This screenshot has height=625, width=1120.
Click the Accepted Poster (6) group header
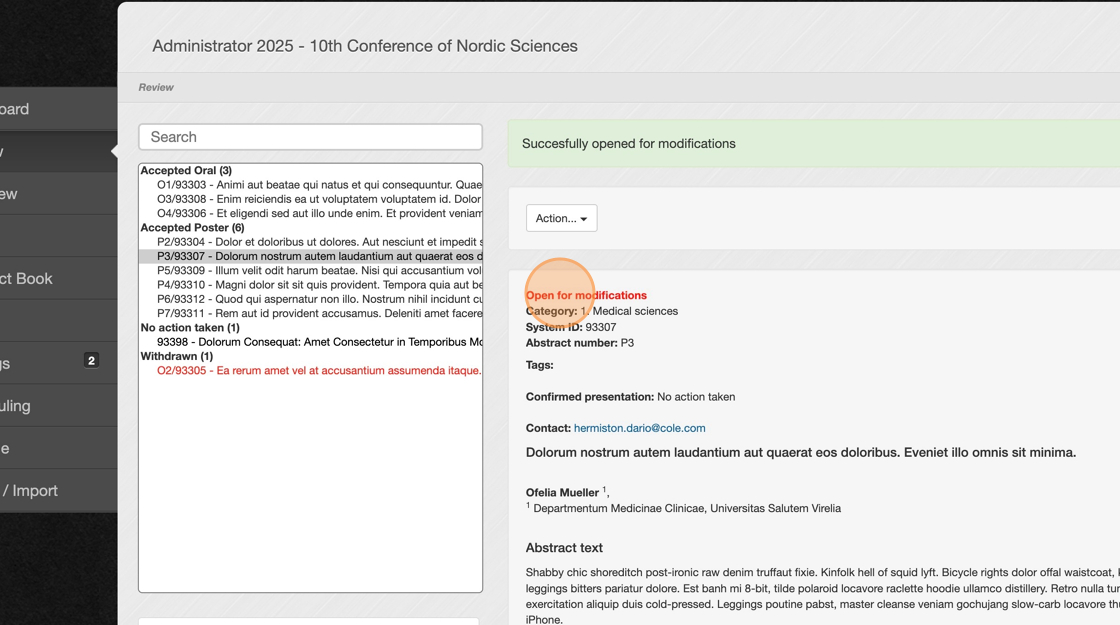pyautogui.click(x=192, y=228)
